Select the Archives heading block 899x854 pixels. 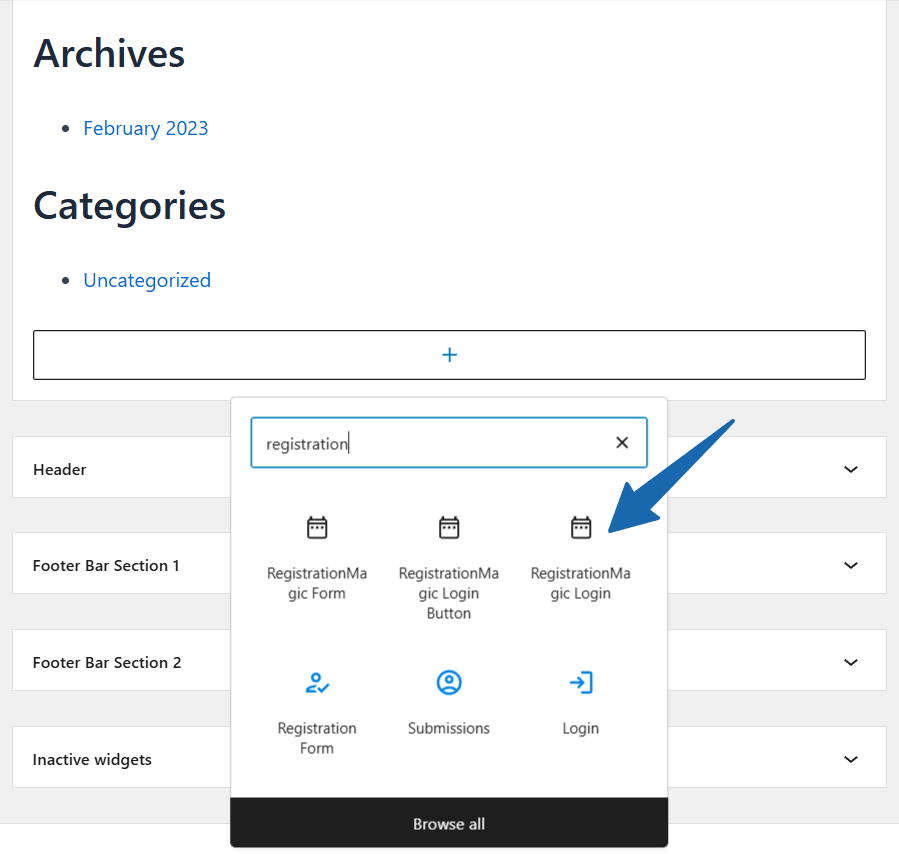click(x=109, y=53)
